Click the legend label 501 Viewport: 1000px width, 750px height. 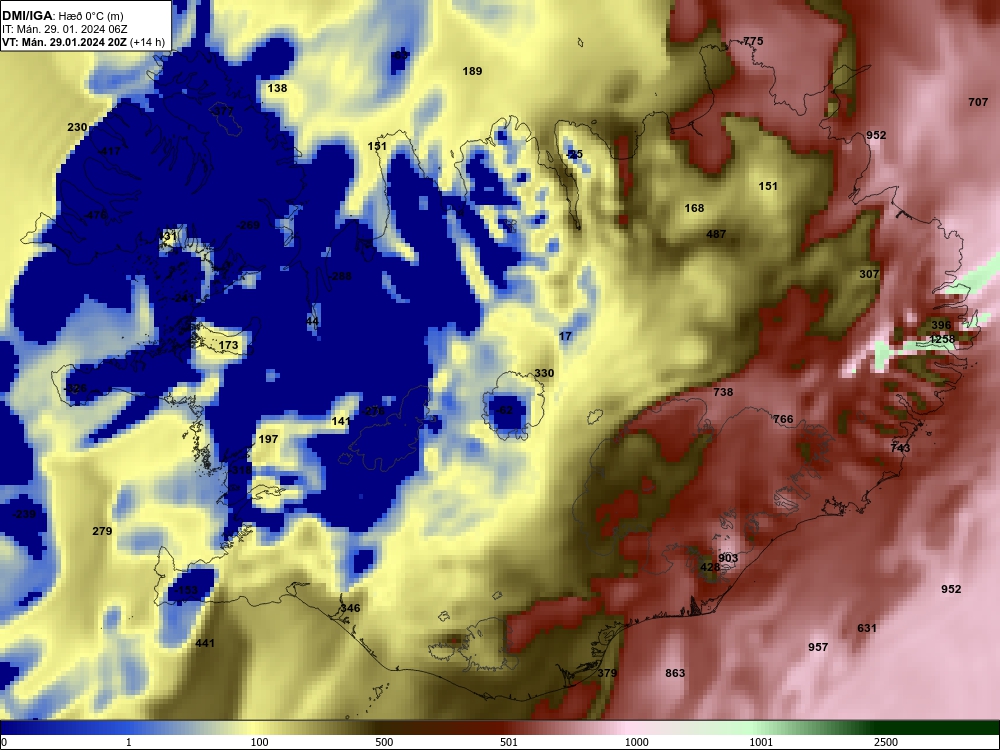[509, 742]
